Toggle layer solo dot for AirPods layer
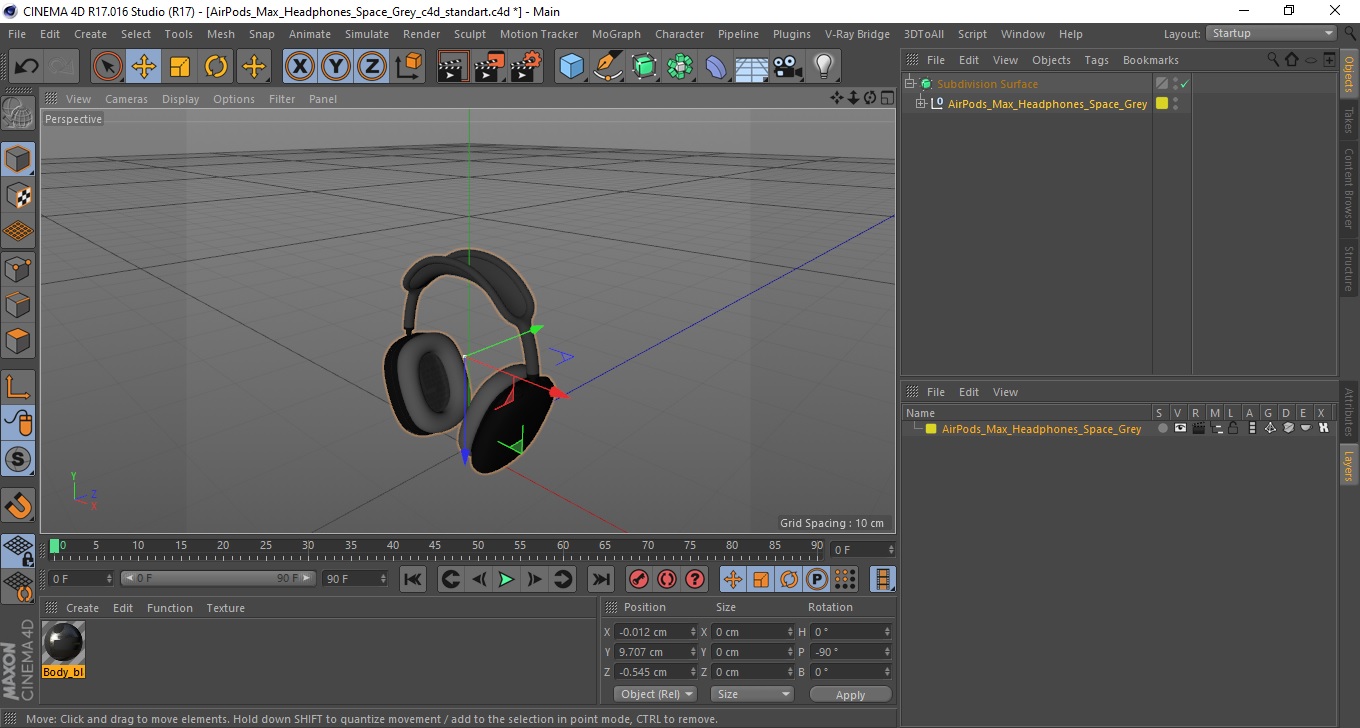1360x728 pixels. tap(1162, 428)
